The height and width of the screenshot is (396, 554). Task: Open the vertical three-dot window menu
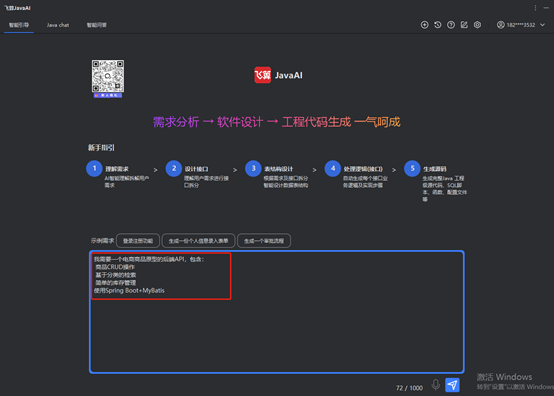click(x=535, y=8)
